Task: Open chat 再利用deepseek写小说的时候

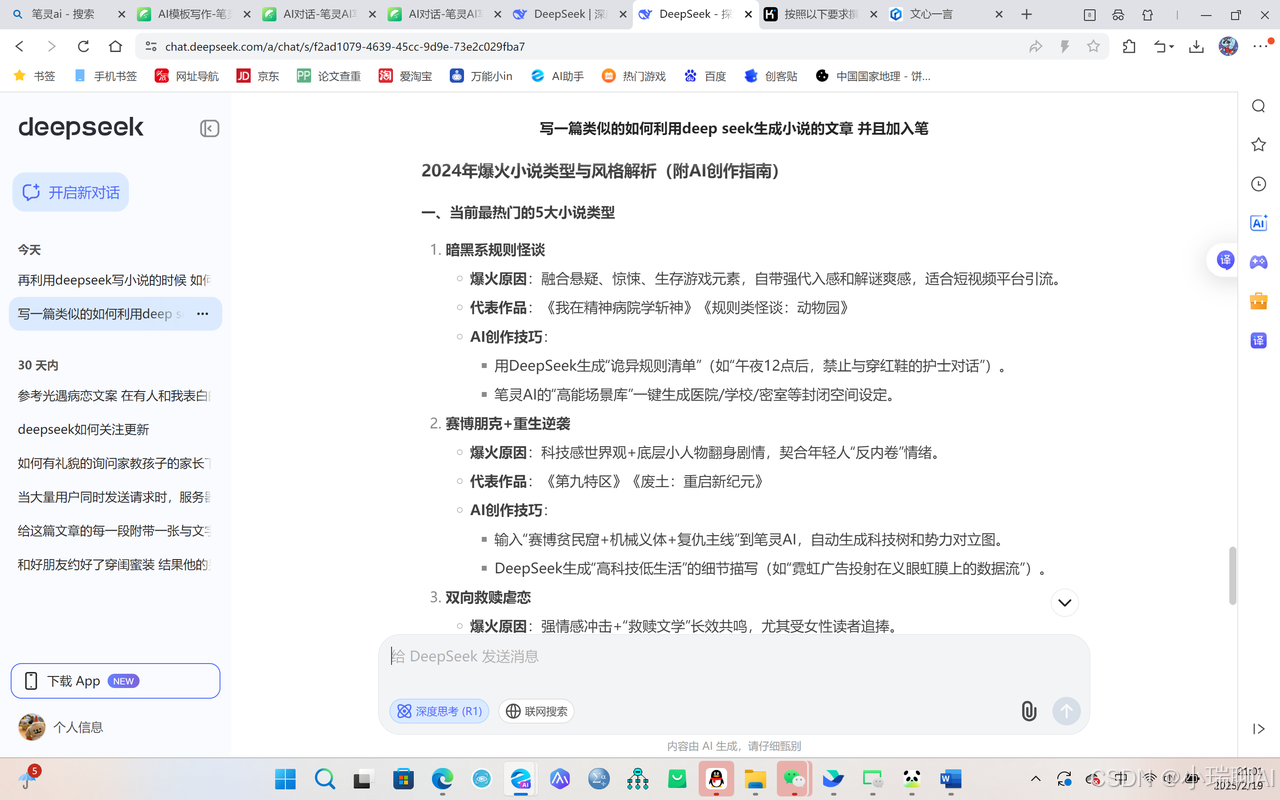Action: coord(115,280)
